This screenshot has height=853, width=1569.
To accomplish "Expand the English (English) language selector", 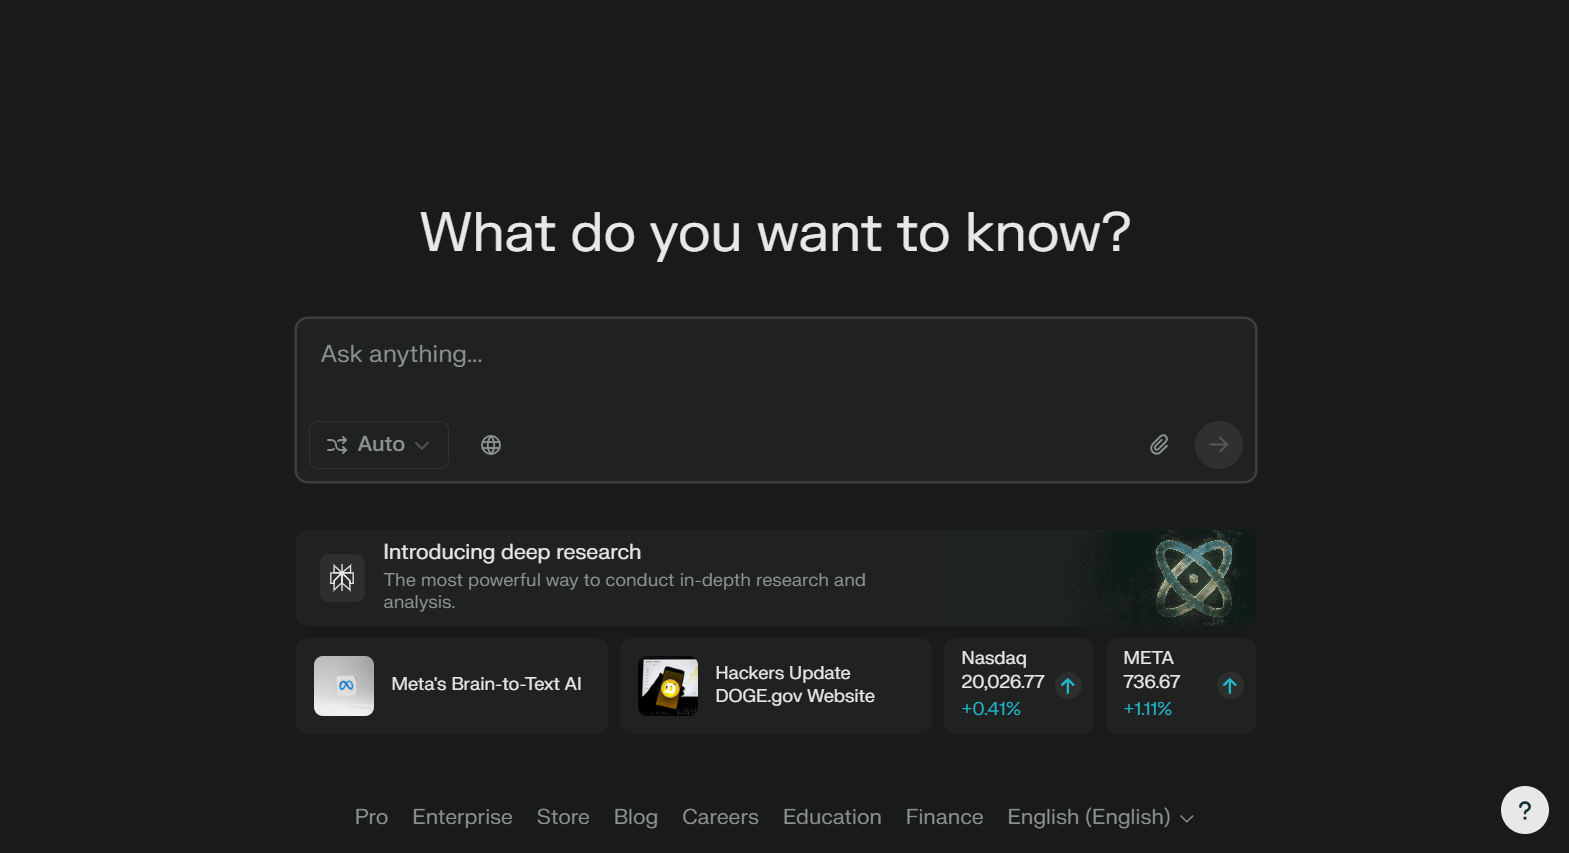I will pos(1101,817).
